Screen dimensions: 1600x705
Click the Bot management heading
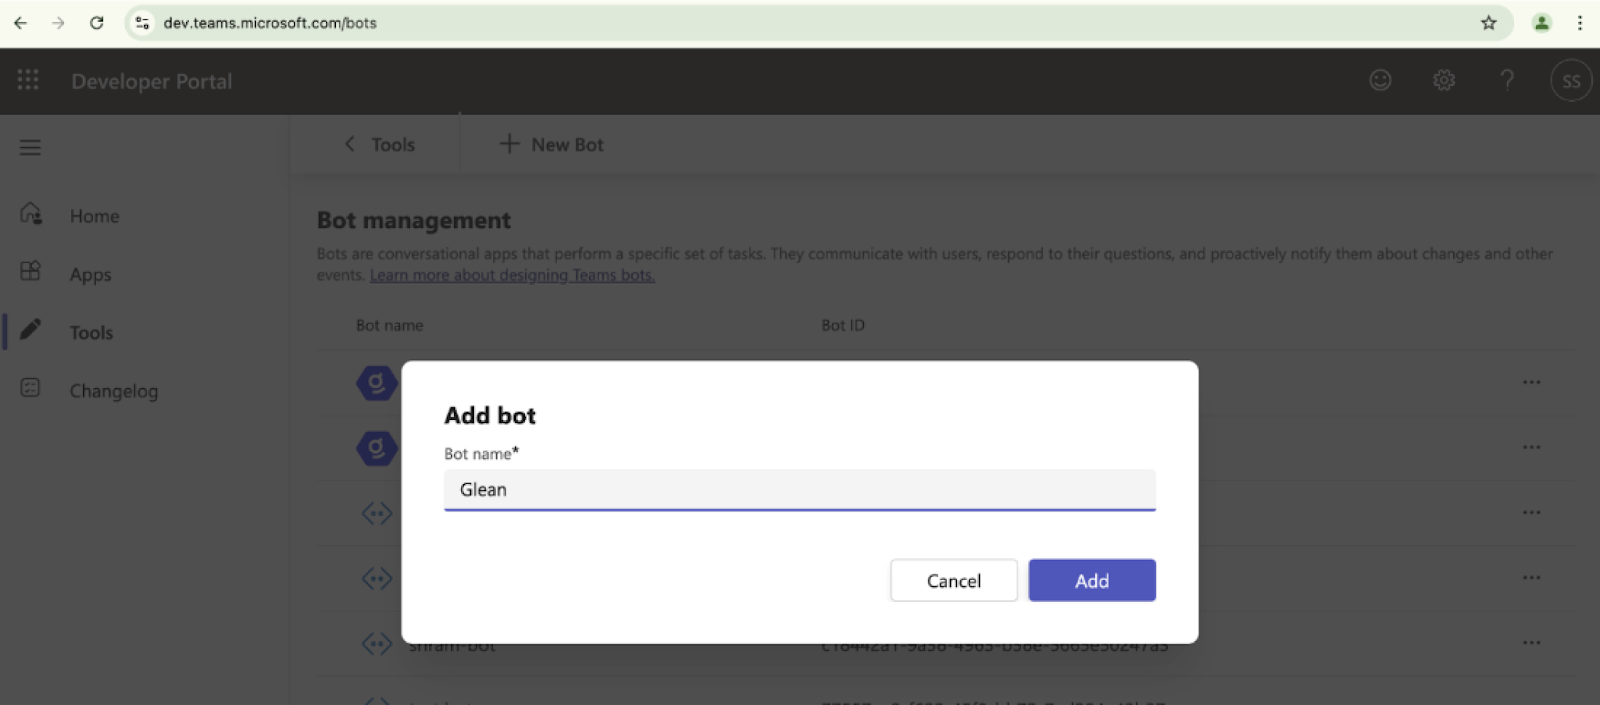click(414, 220)
